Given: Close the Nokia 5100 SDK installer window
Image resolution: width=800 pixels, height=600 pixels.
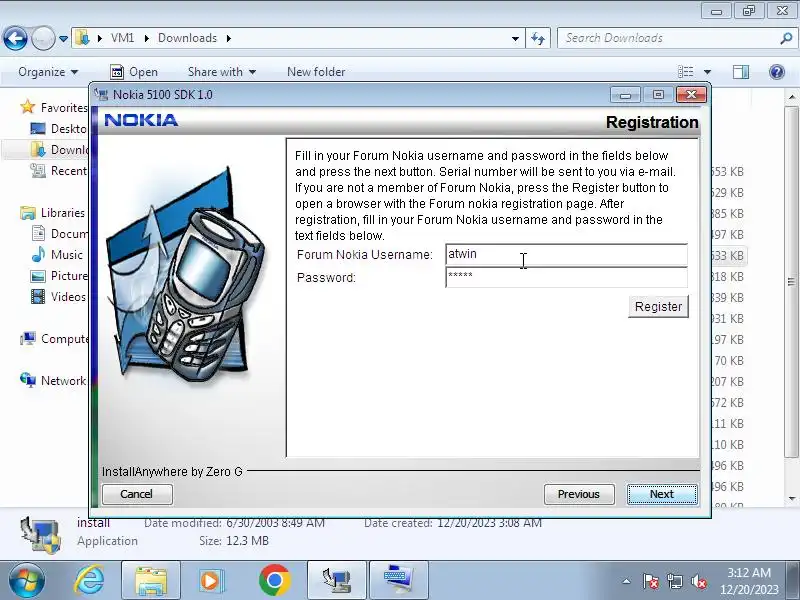Looking at the screenshot, I should [x=691, y=95].
